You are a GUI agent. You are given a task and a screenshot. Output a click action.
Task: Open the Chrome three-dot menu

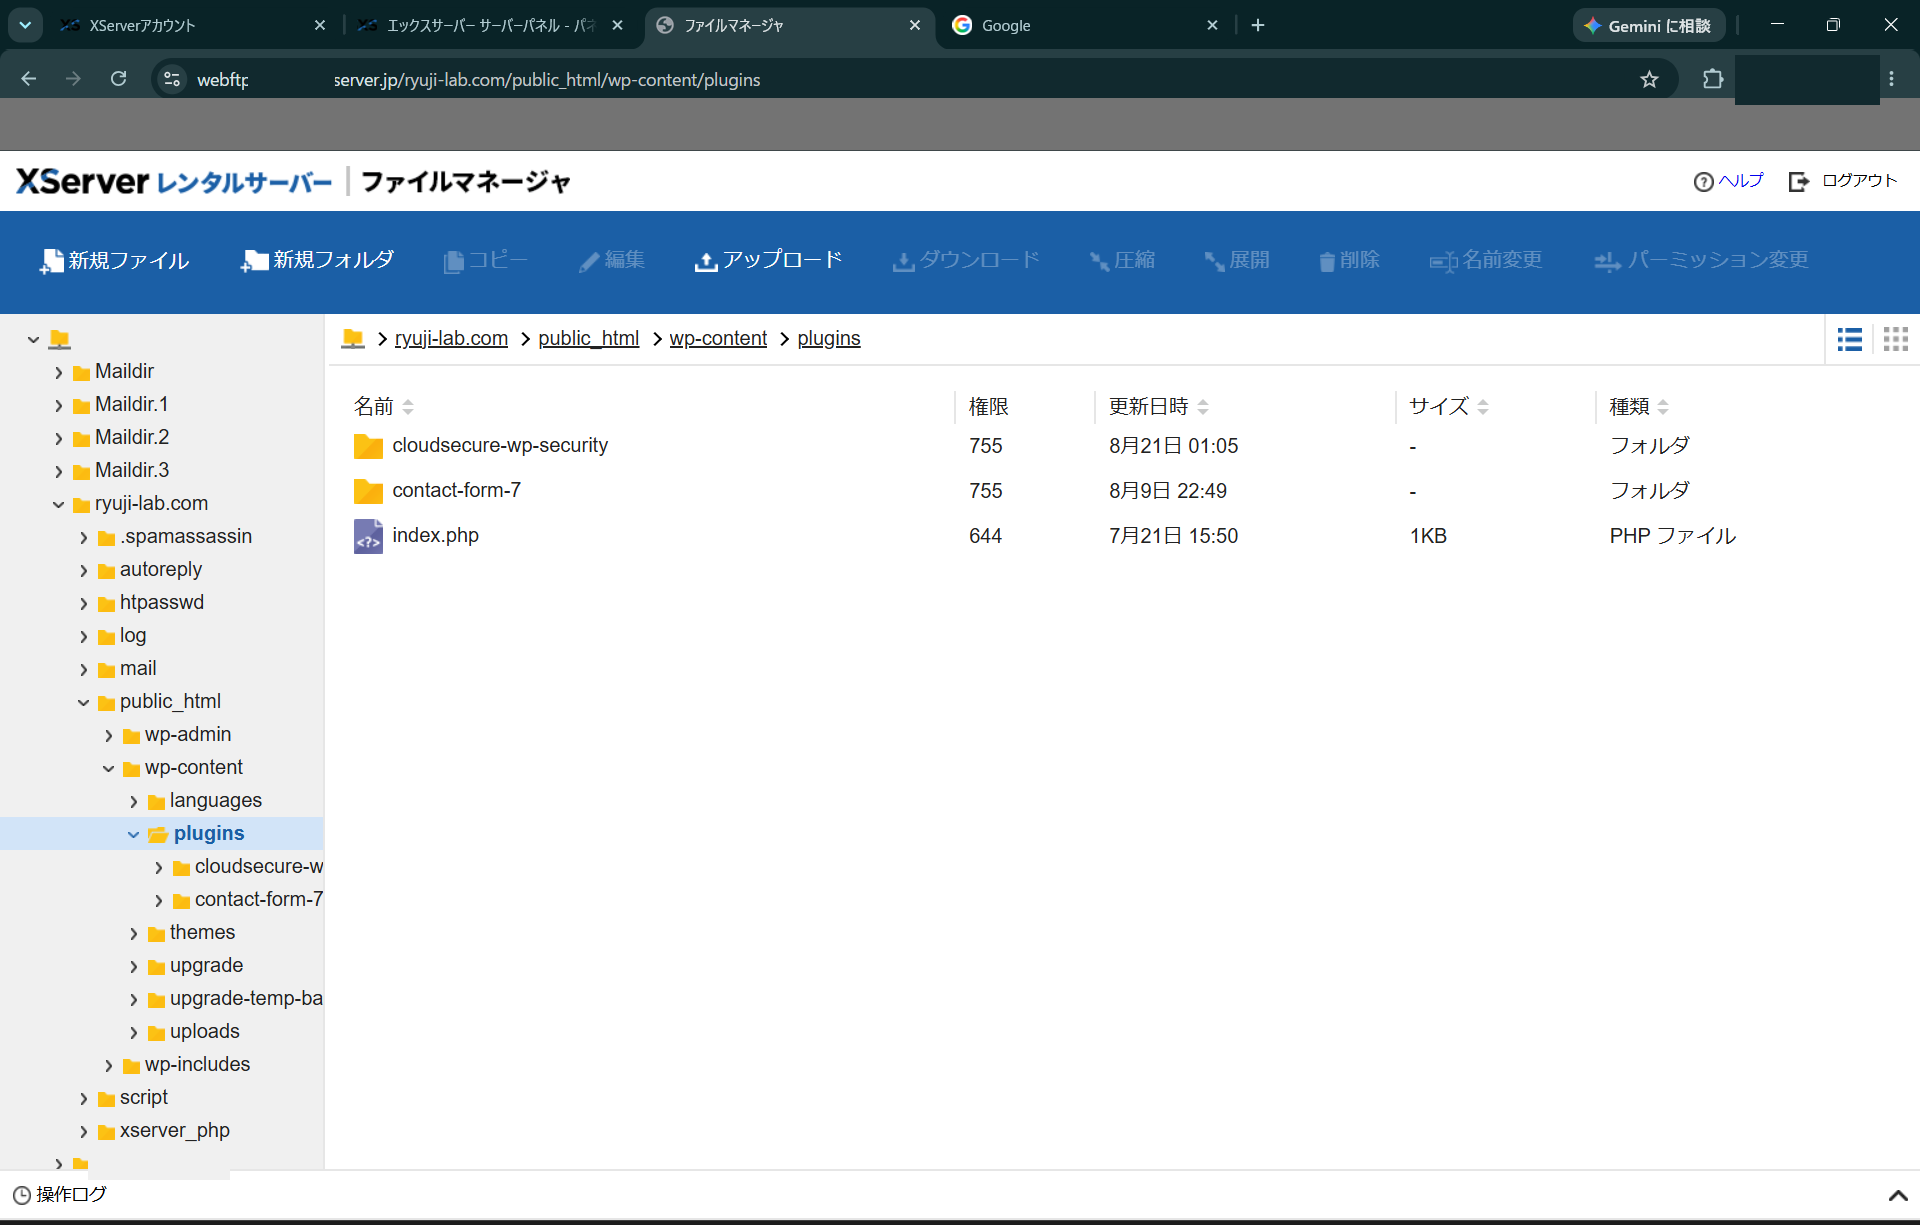(1891, 79)
